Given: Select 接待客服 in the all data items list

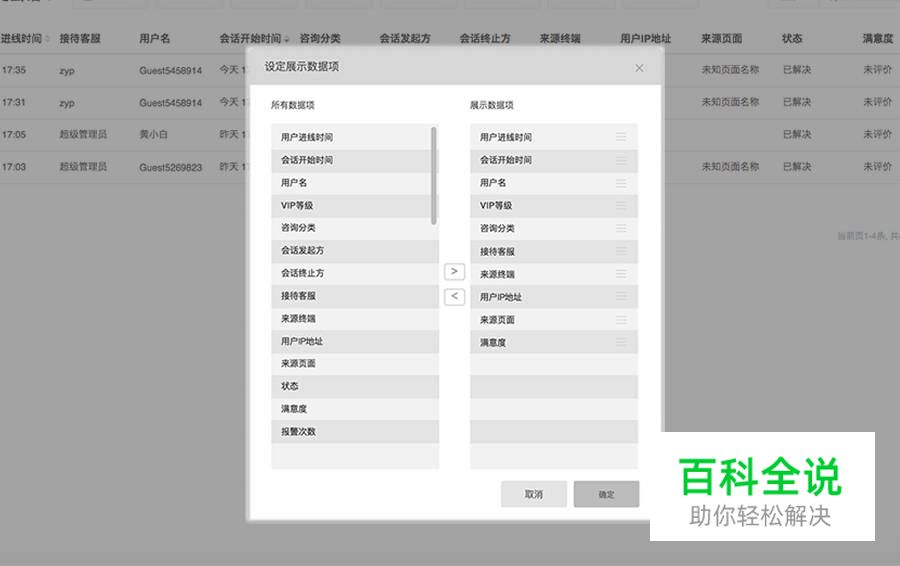Looking at the screenshot, I should (355, 296).
